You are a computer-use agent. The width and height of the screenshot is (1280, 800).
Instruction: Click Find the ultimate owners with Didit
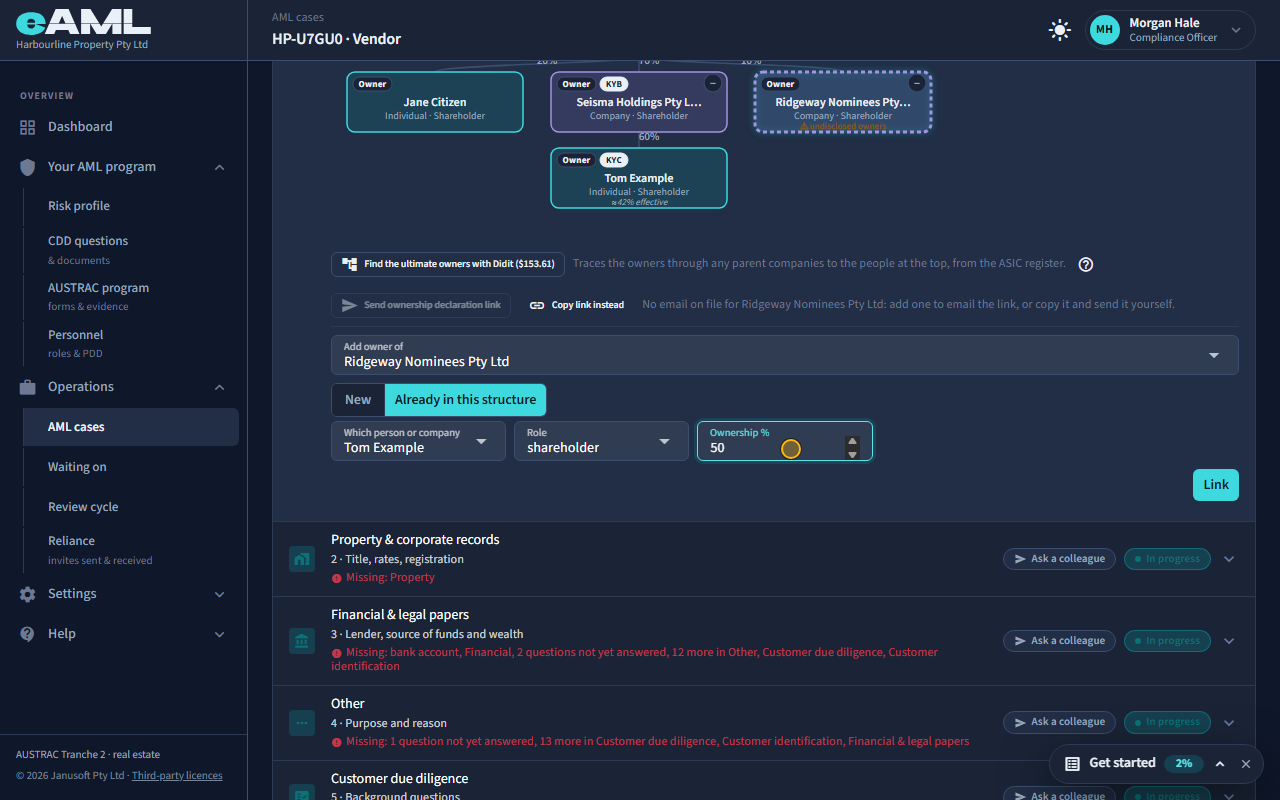click(x=448, y=264)
